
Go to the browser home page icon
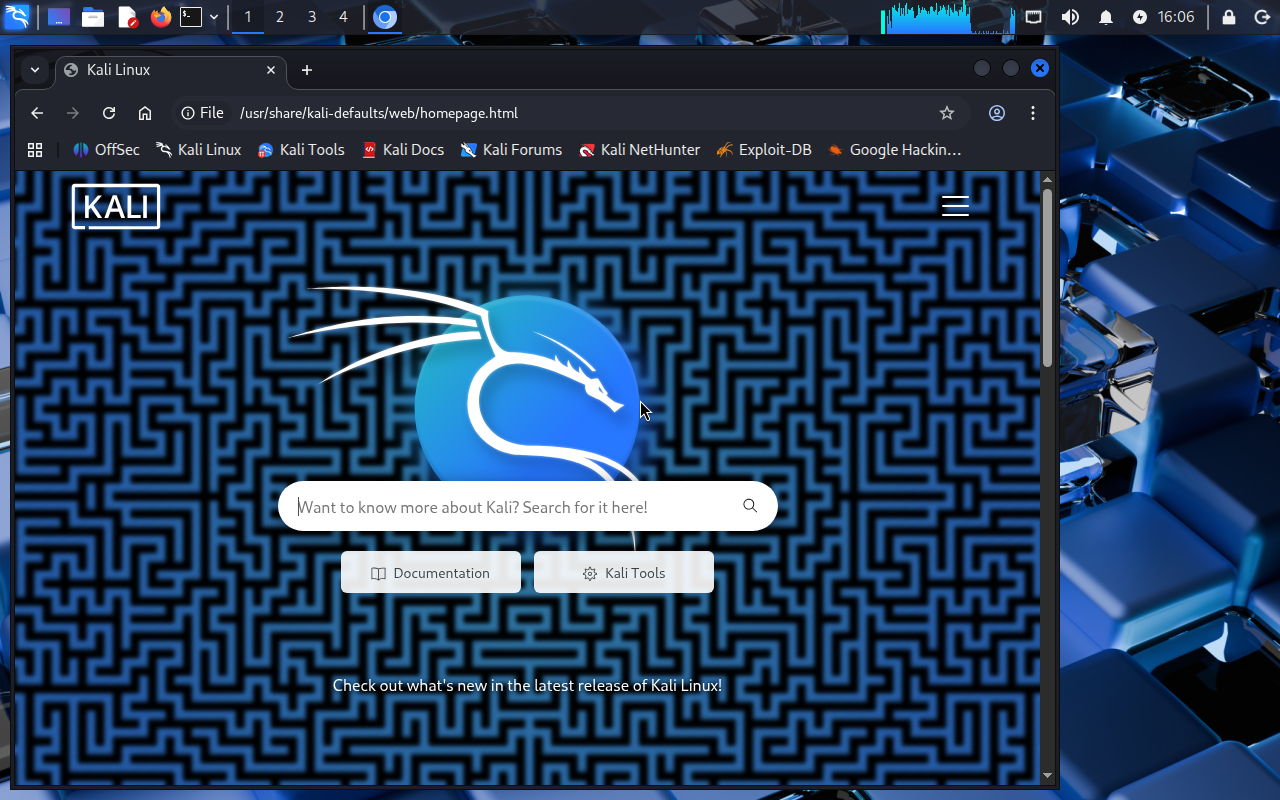(x=145, y=113)
